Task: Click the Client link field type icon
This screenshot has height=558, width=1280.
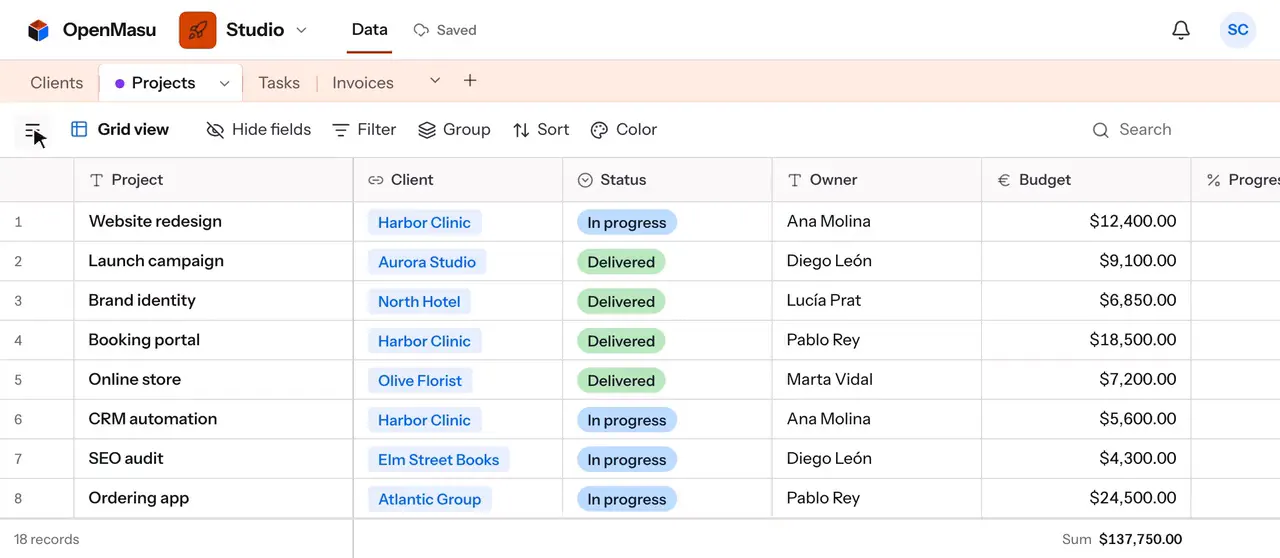Action: point(376,180)
